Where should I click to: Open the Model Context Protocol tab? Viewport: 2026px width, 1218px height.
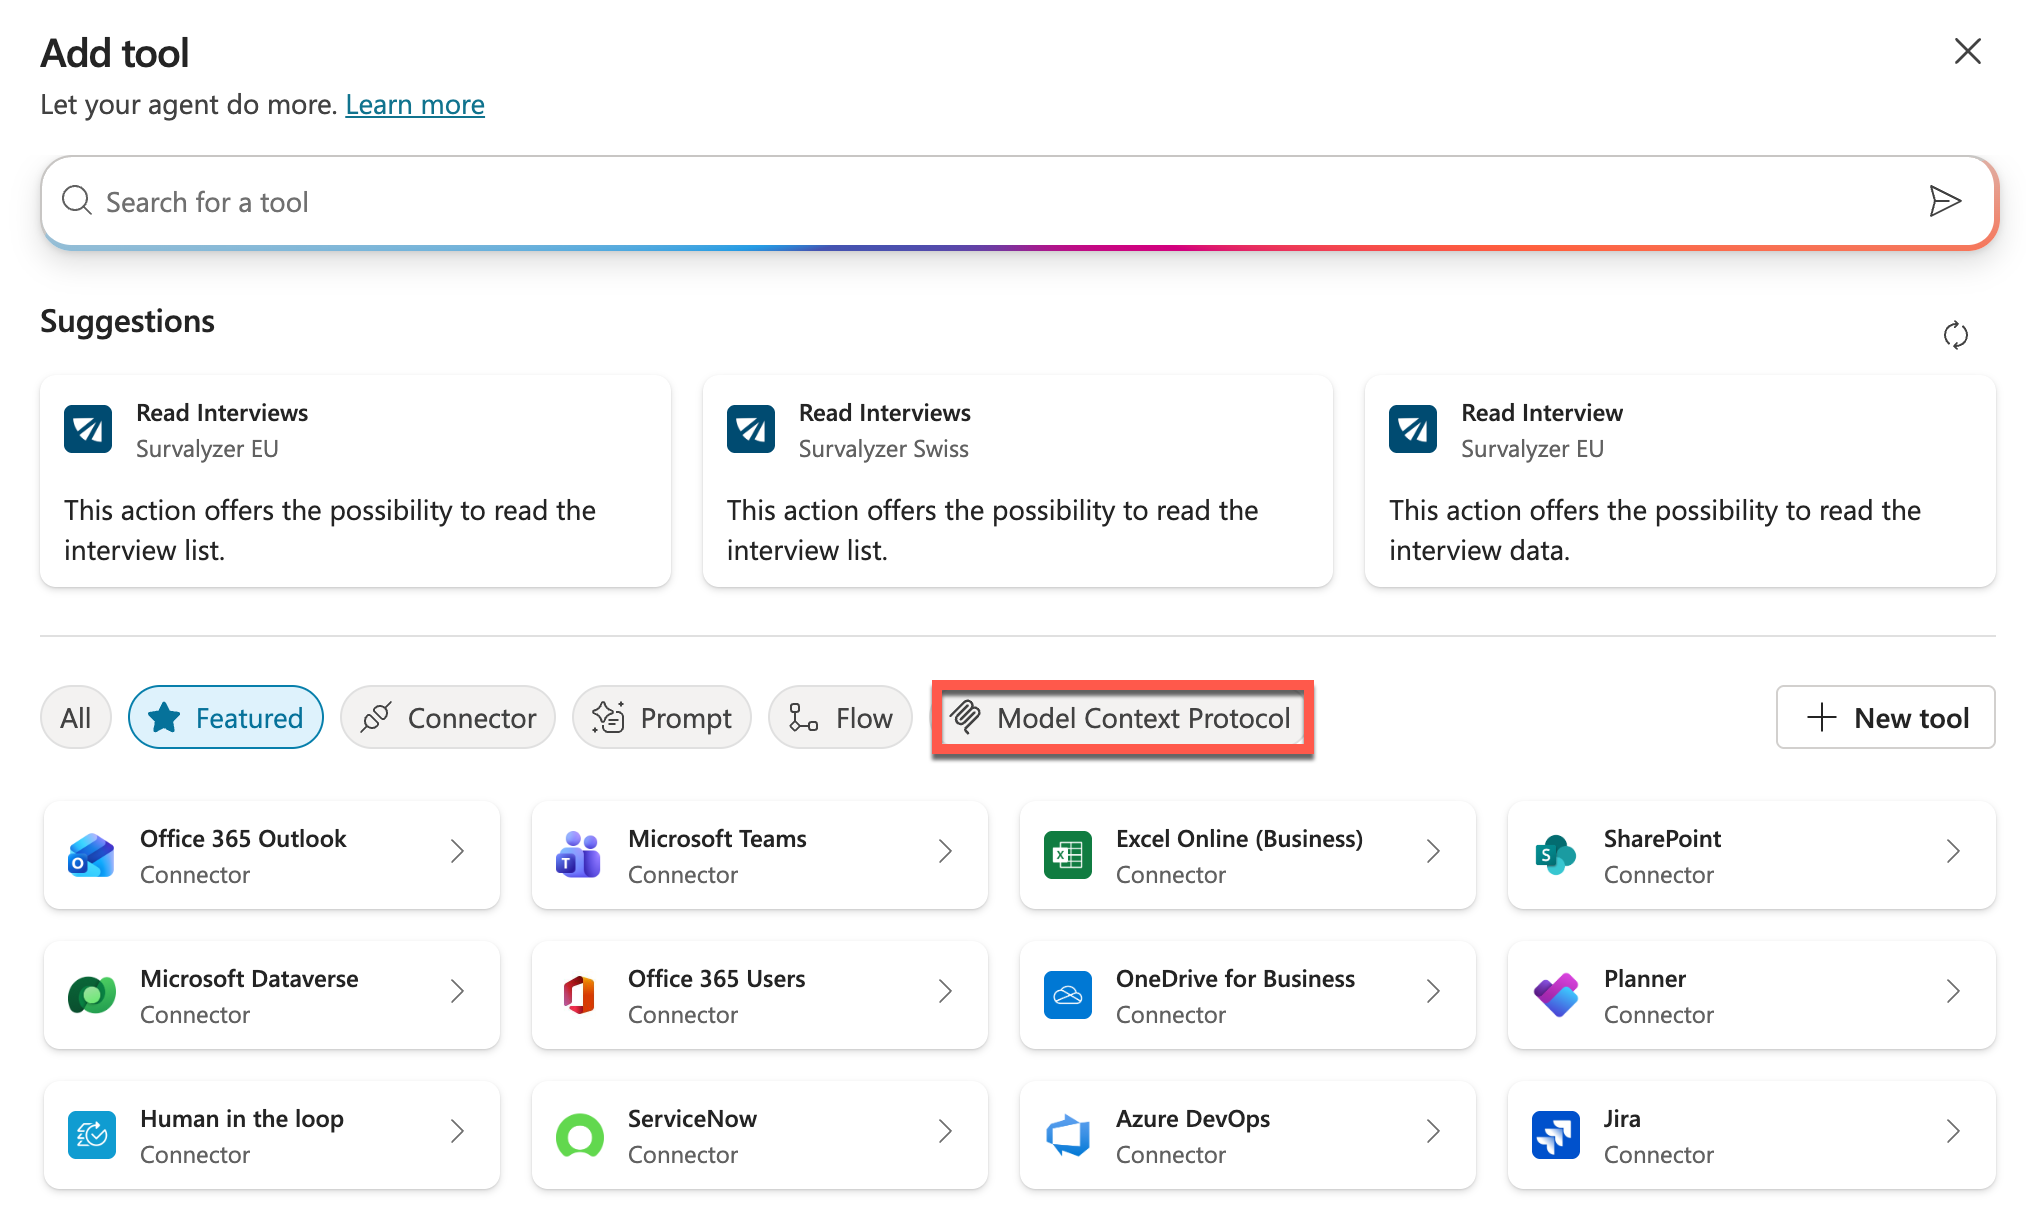[x=1121, y=717]
